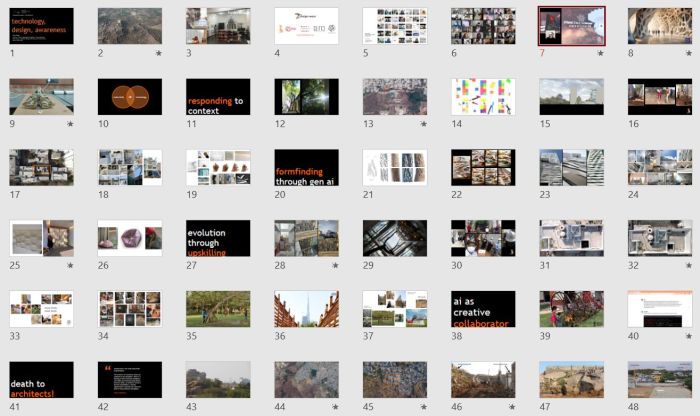The image size is (700, 416).
Task: Select the 'technology, design, awareness' title slide
Action: [42, 26]
